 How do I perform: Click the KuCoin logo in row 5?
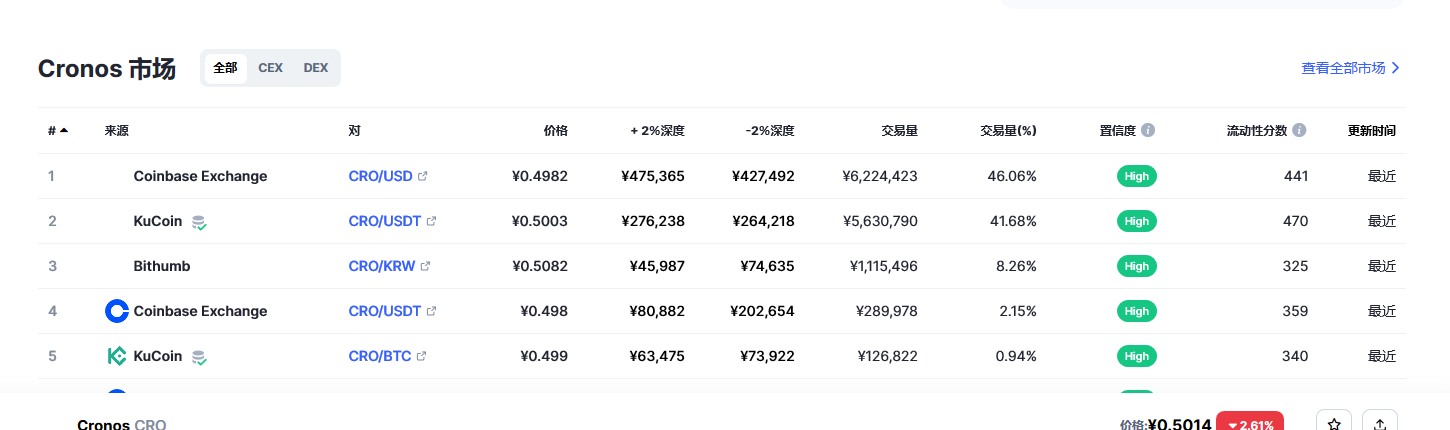click(x=117, y=356)
